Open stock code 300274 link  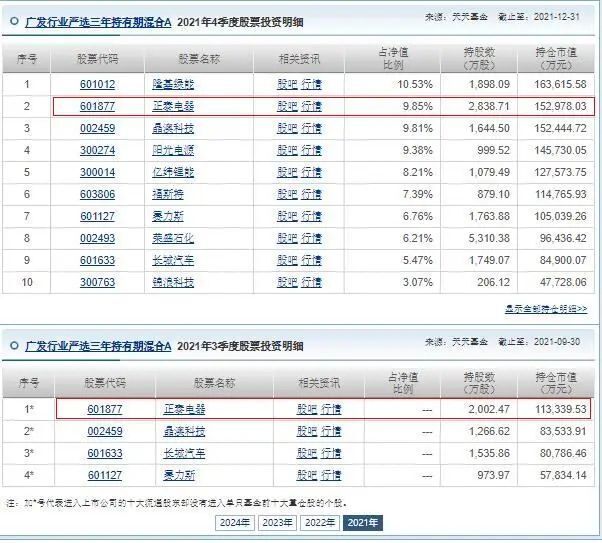[x=98, y=150]
